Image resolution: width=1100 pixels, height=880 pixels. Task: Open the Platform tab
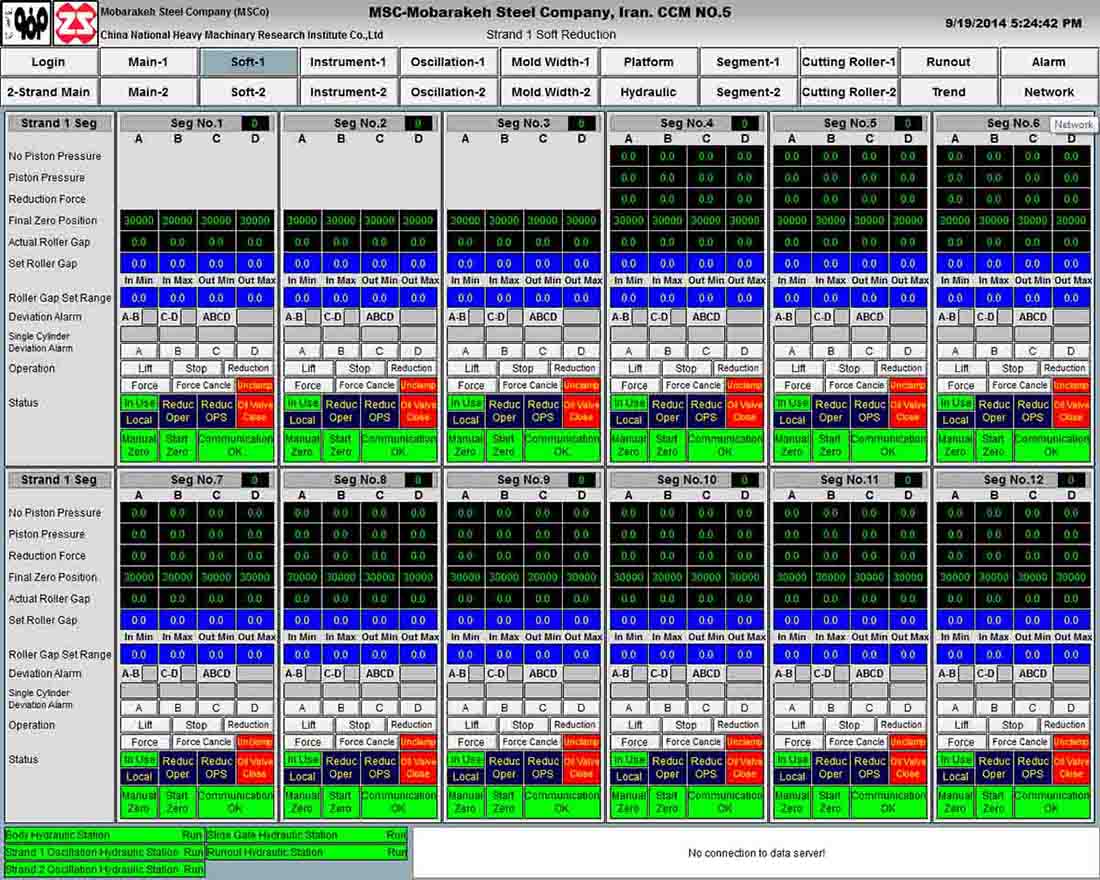[649, 62]
